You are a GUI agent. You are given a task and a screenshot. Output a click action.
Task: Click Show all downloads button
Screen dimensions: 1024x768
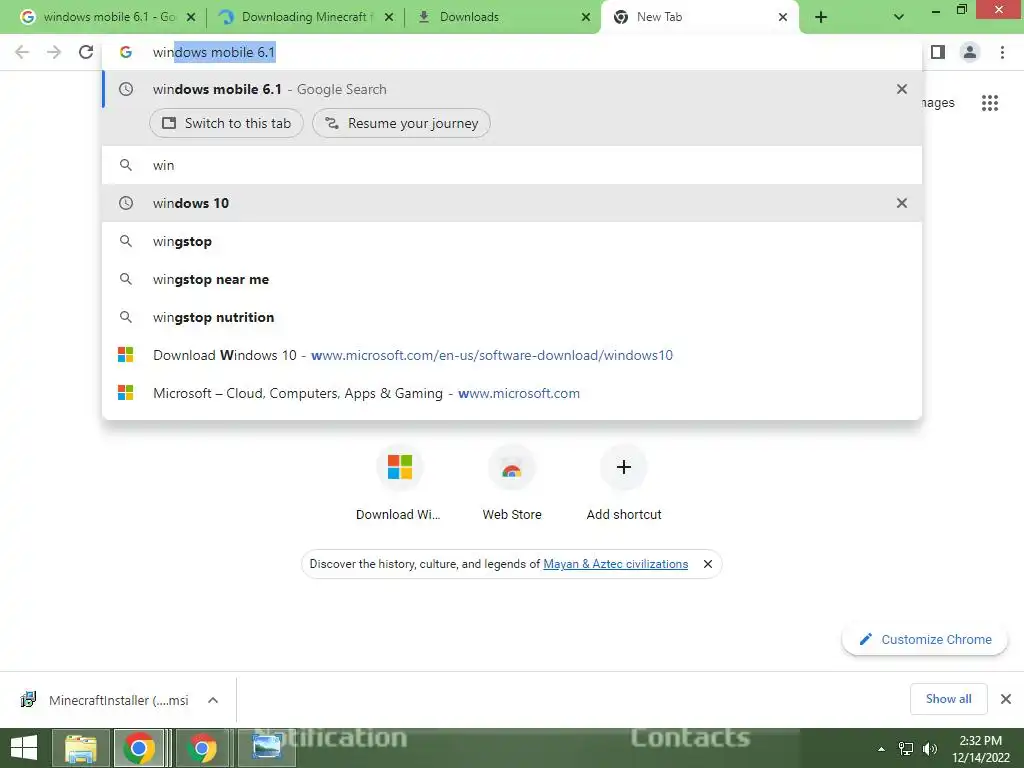tap(948, 699)
